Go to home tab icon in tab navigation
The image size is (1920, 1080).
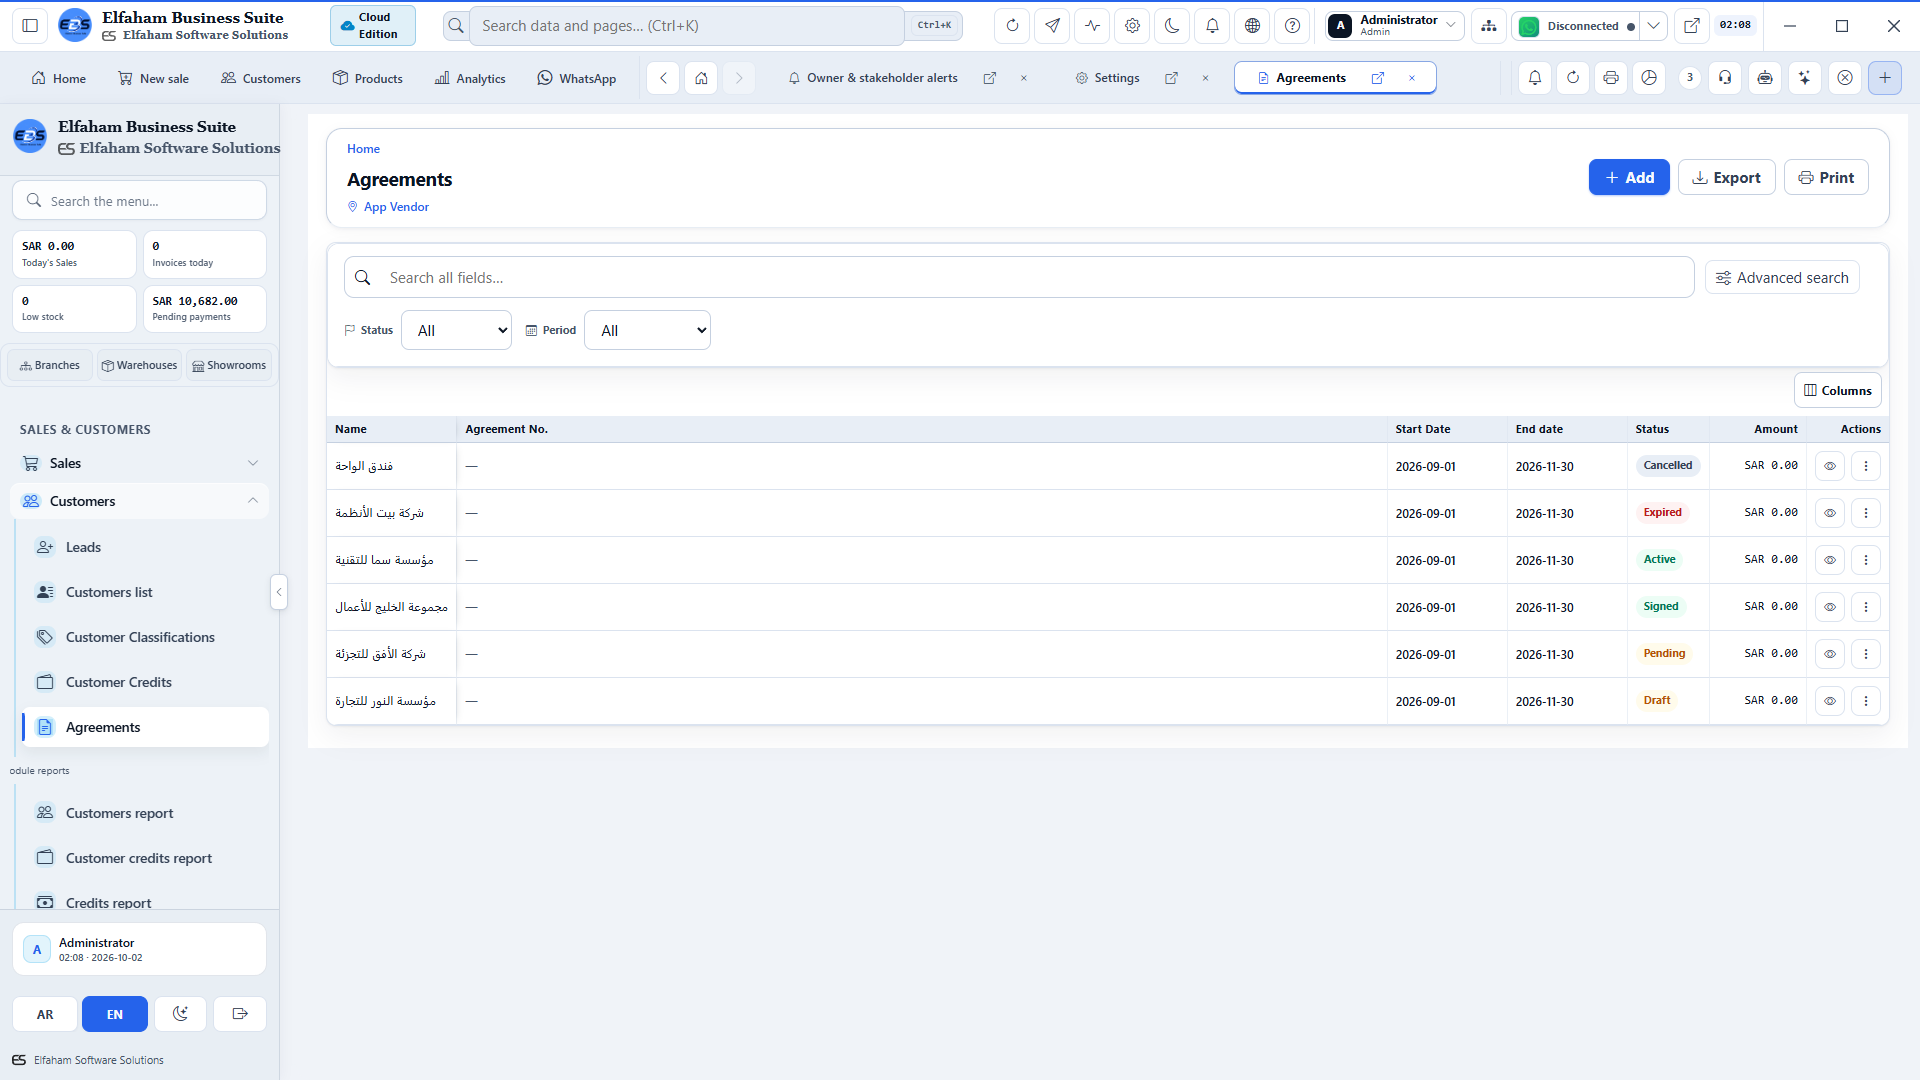click(x=701, y=78)
